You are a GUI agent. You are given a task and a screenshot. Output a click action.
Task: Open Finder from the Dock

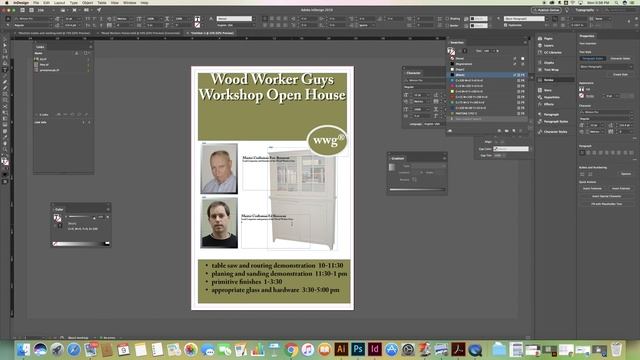click(23, 350)
